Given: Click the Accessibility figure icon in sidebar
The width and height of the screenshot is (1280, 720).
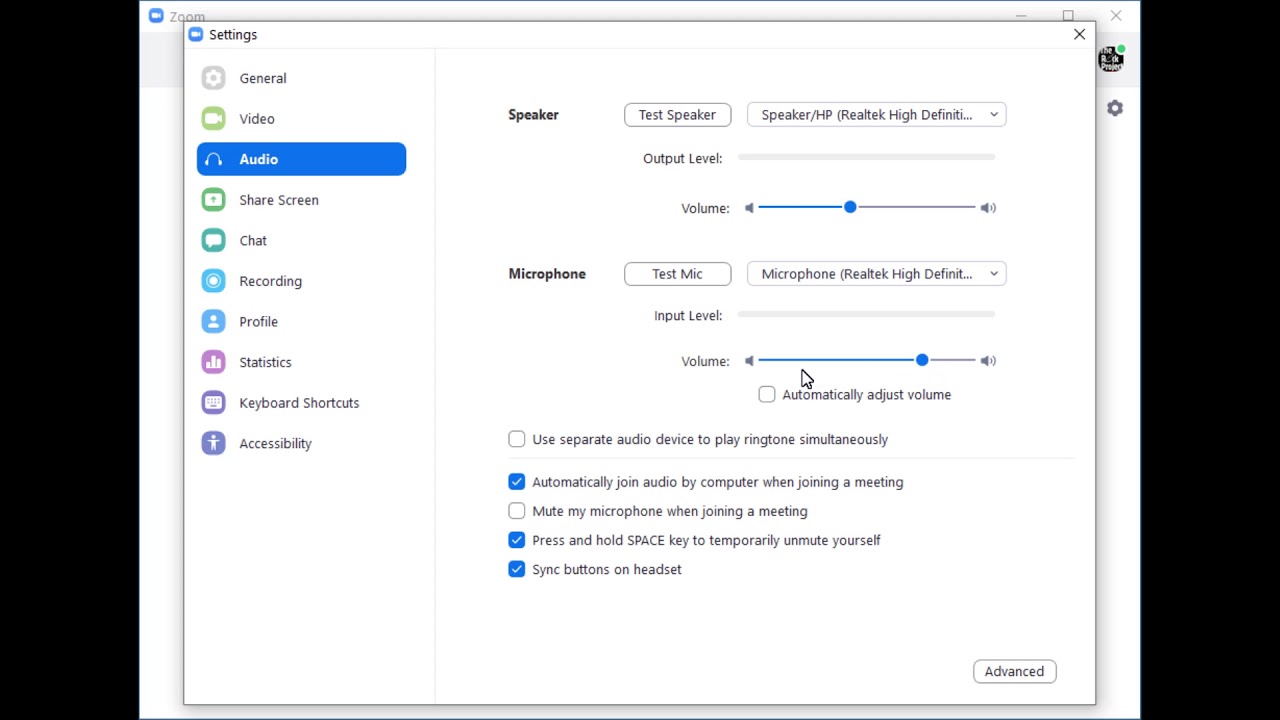Looking at the screenshot, I should [x=213, y=443].
